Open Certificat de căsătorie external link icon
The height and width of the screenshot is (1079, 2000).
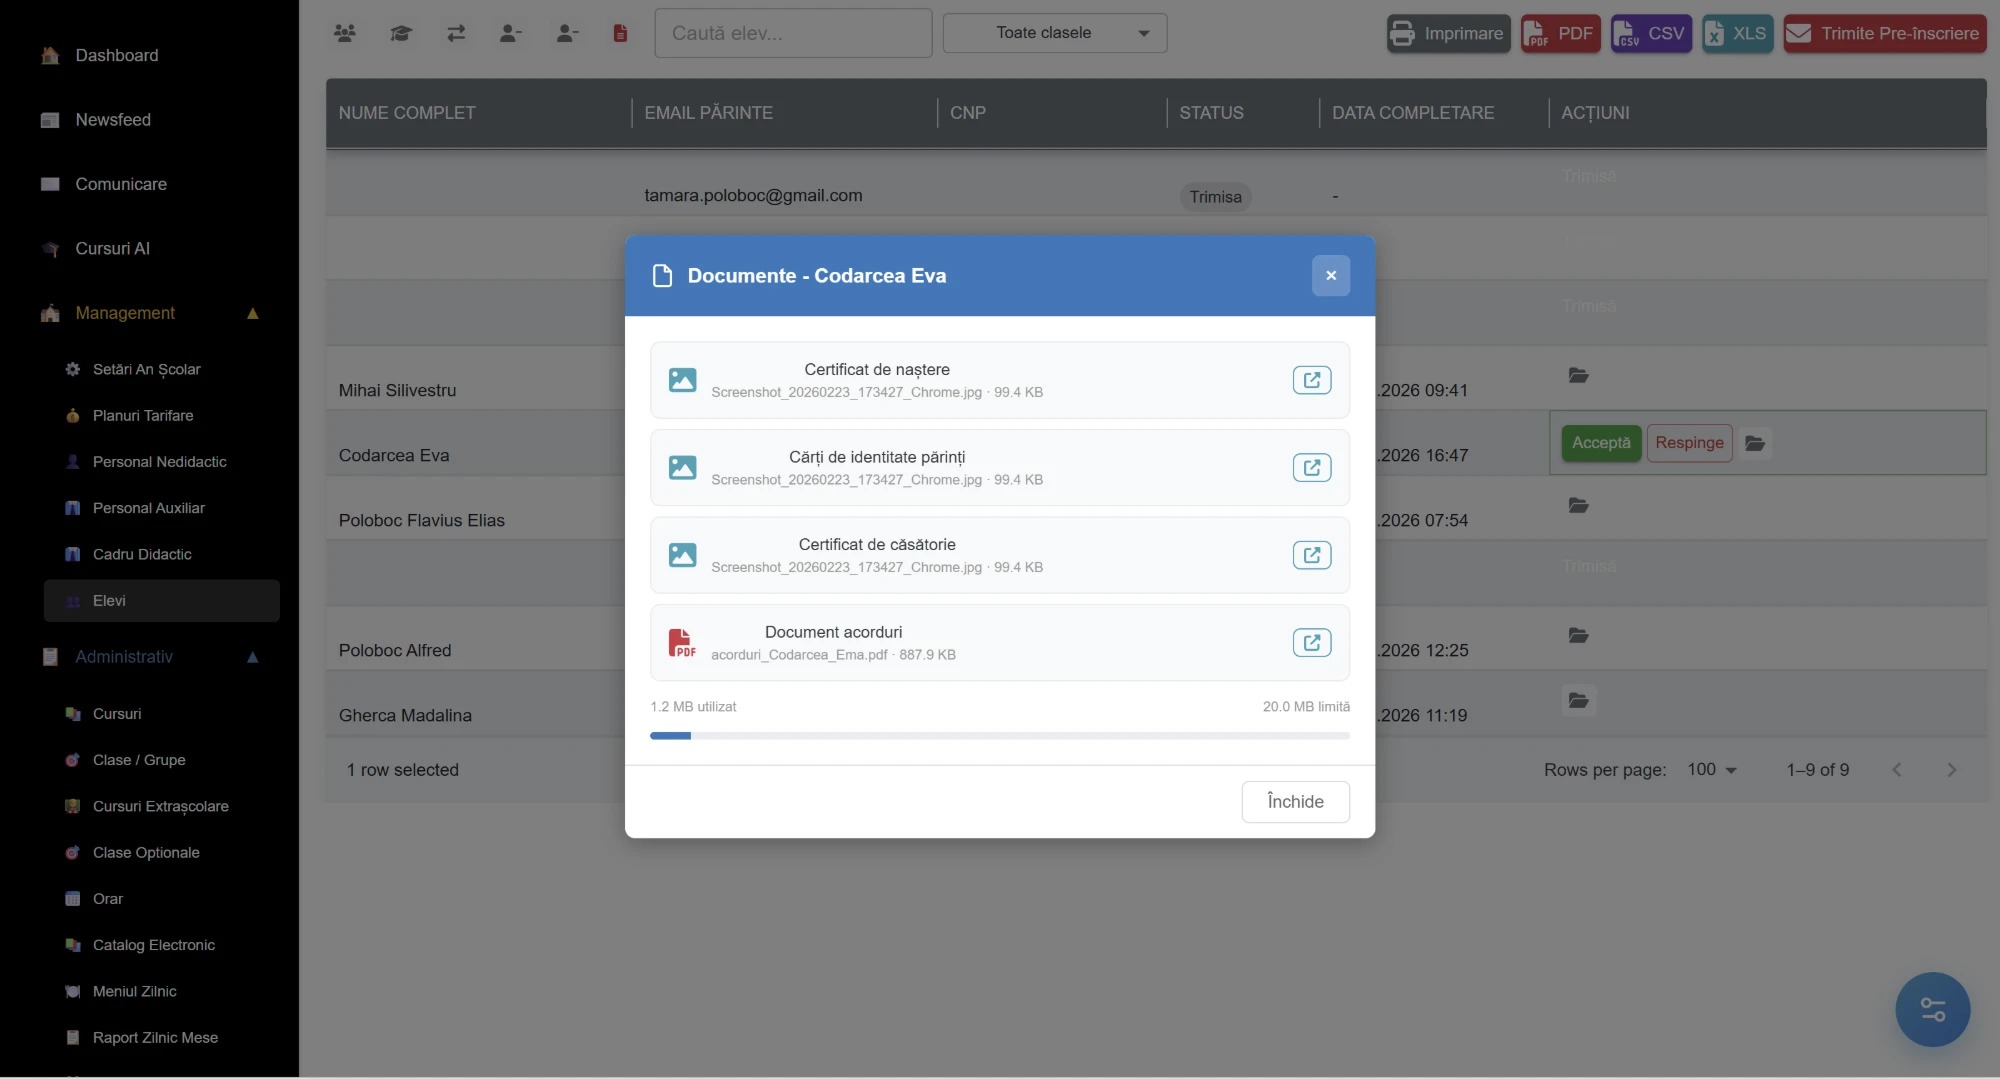coord(1311,555)
